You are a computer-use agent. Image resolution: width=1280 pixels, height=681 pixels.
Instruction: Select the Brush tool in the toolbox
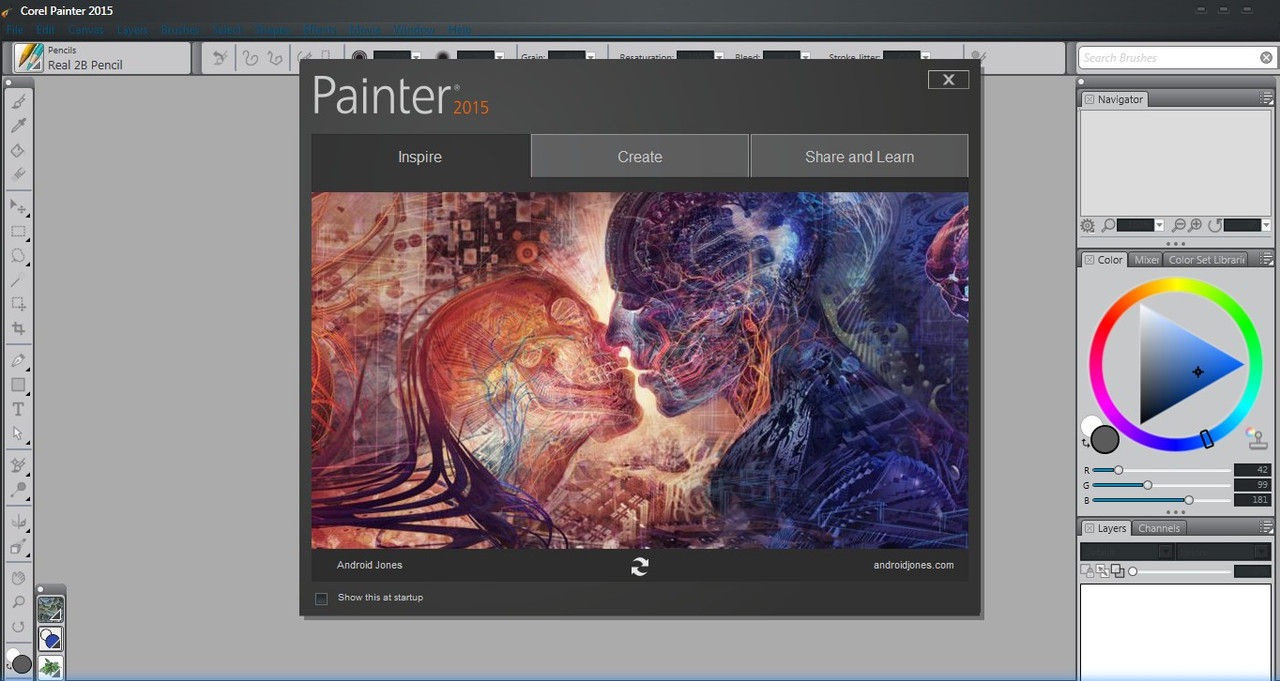point(18,101)
